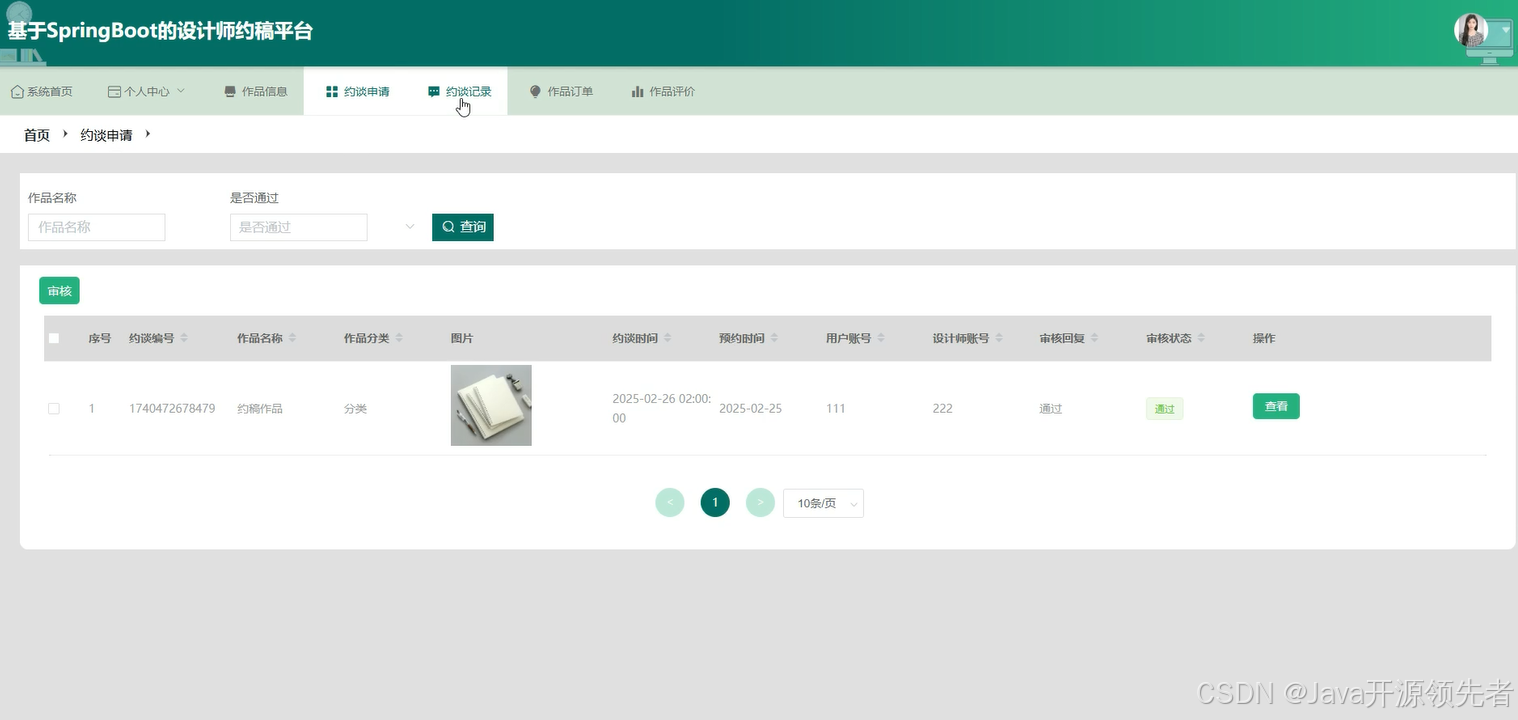
Task: Expand the 个人中心 dropdown chevron
Action: [181, 91]
